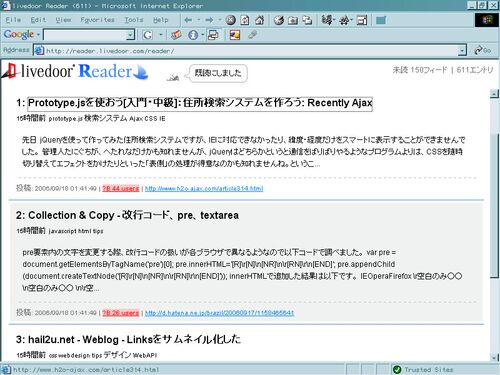Click the page scrollbar down arrow
500x375 pixels.
494,357
